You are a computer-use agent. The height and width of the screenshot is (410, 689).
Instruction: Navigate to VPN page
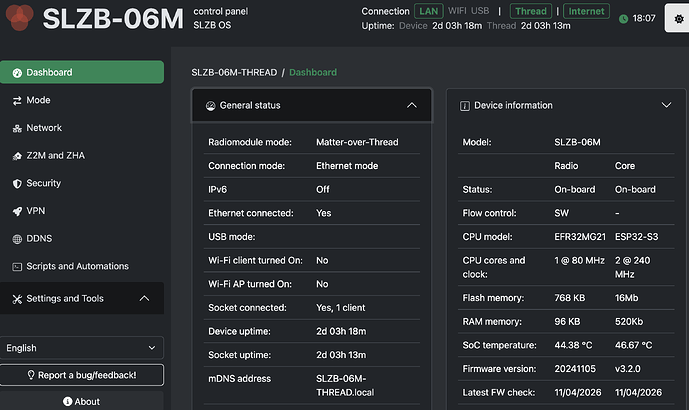pyautogui.click(x=82, y=211)
